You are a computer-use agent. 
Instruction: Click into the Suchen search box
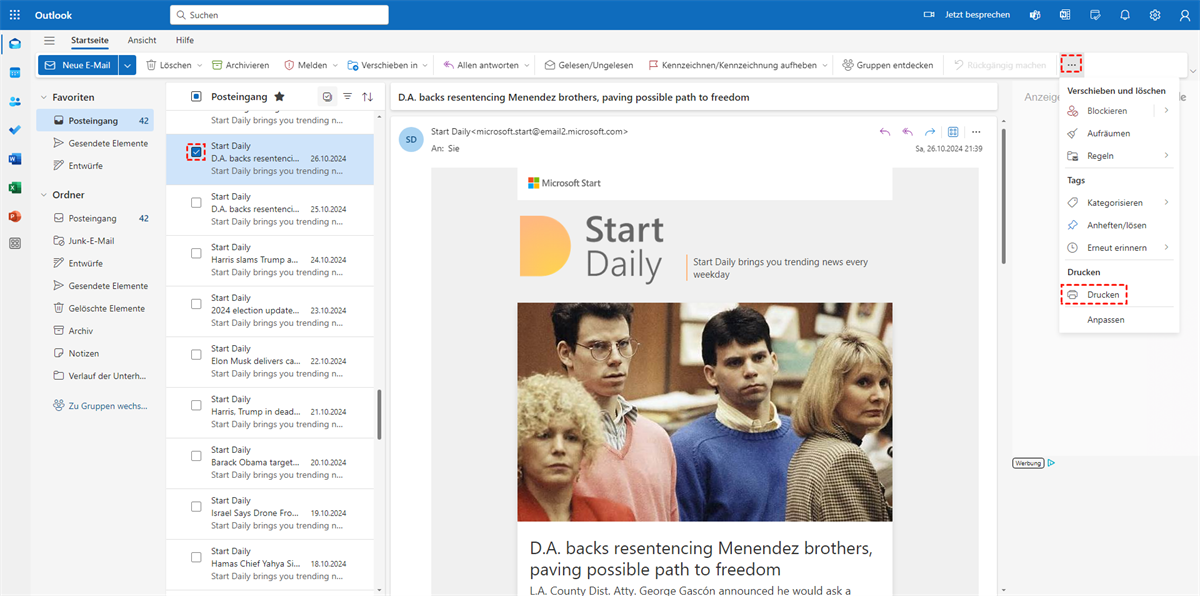point(280,15)
